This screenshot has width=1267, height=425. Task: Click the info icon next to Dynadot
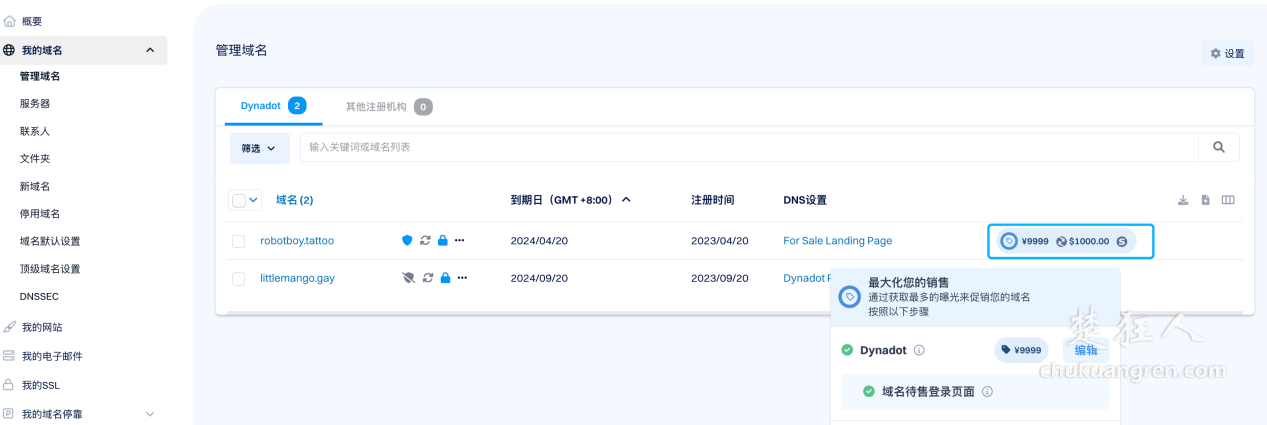tap(919, 350)
